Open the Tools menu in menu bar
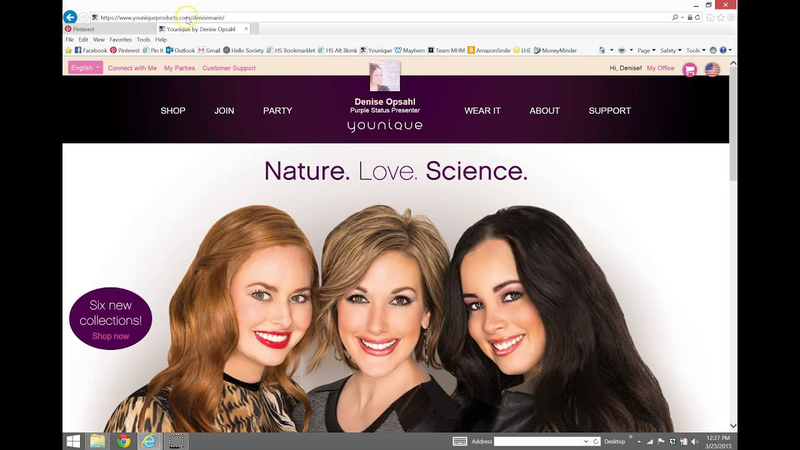Viewport: 800px width, 450px height. point(143,40)
